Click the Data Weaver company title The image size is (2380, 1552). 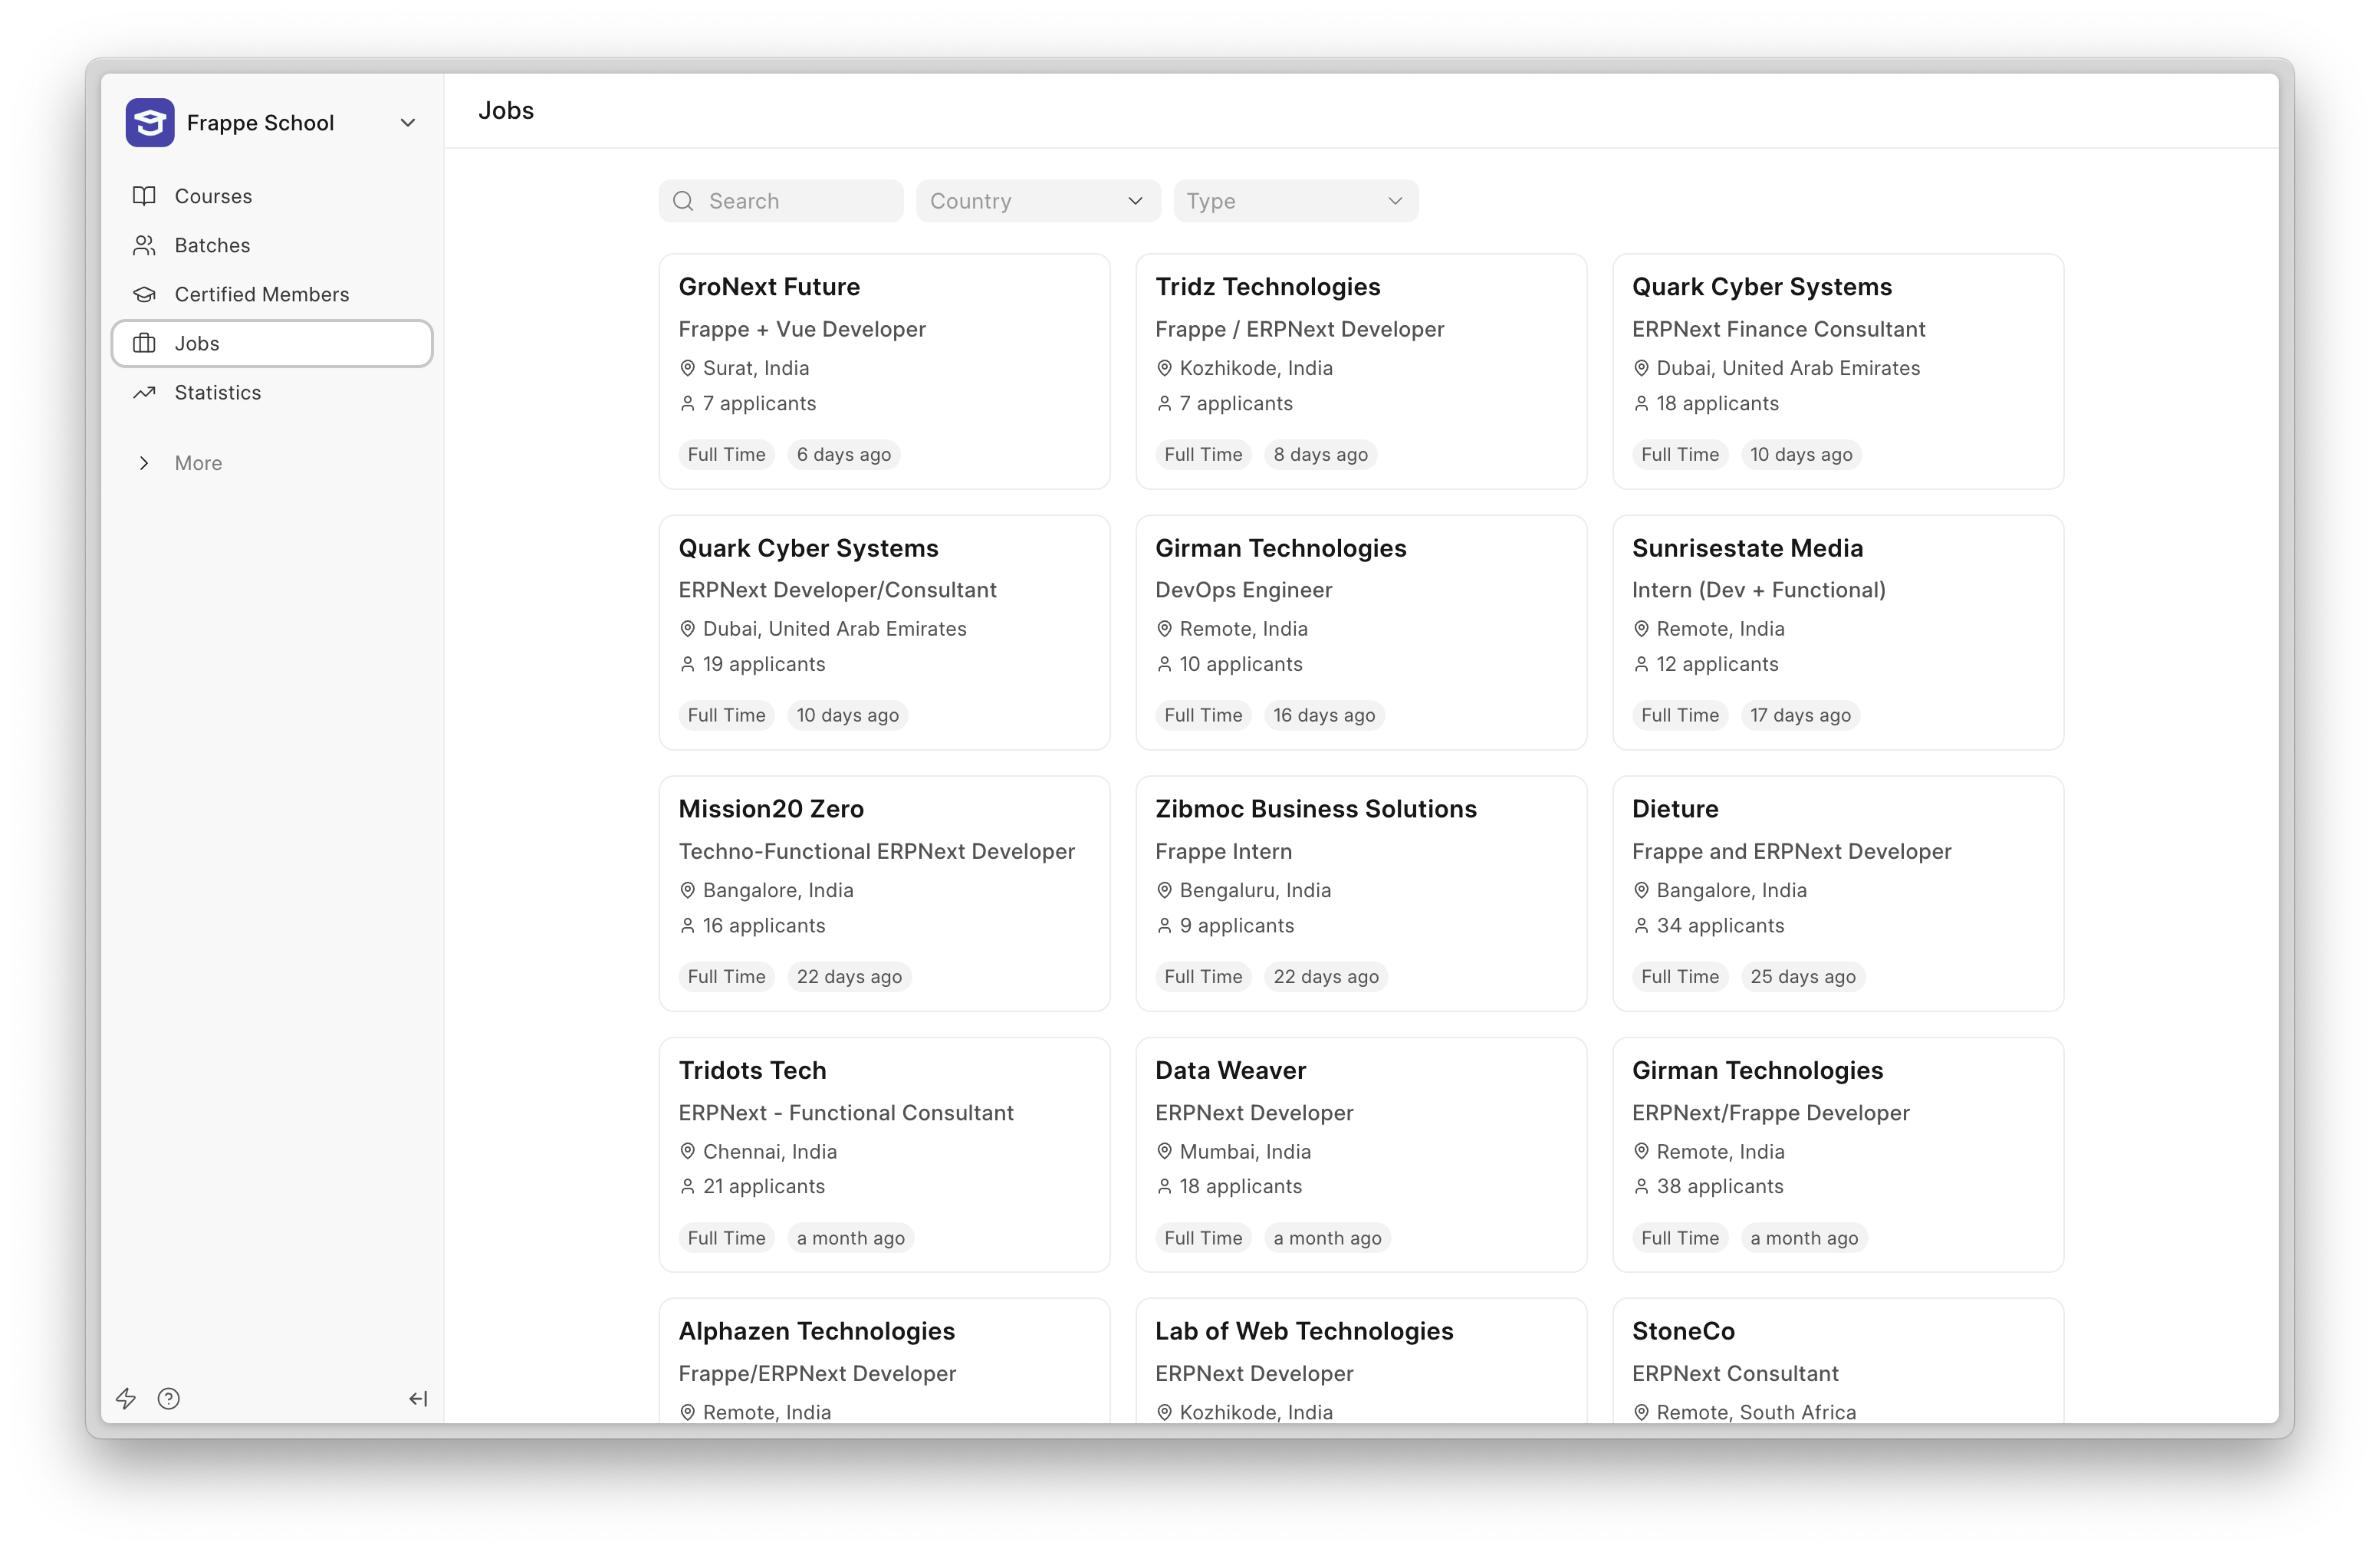[1230, 1071]
